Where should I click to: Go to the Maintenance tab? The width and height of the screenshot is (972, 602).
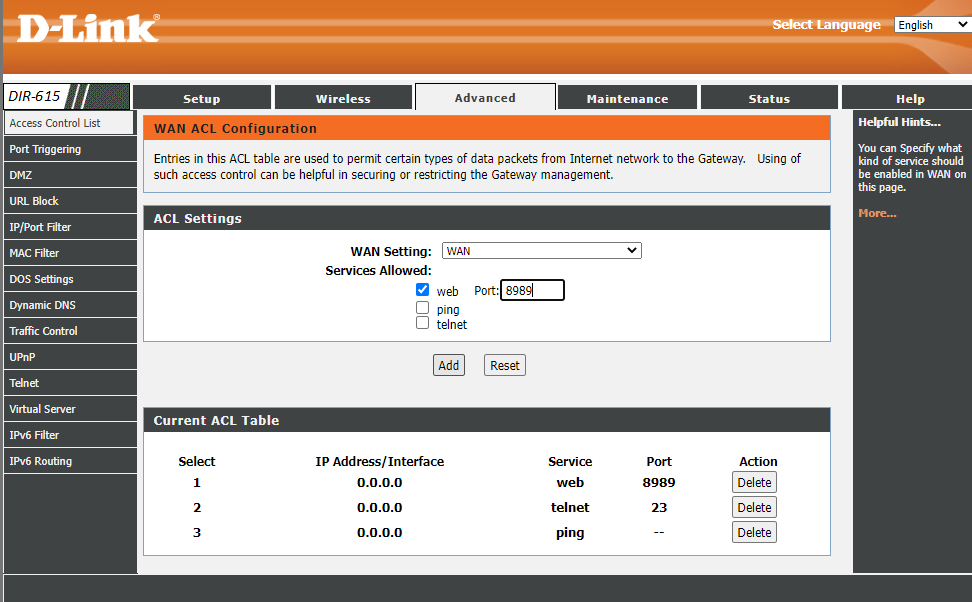[627, 98]
